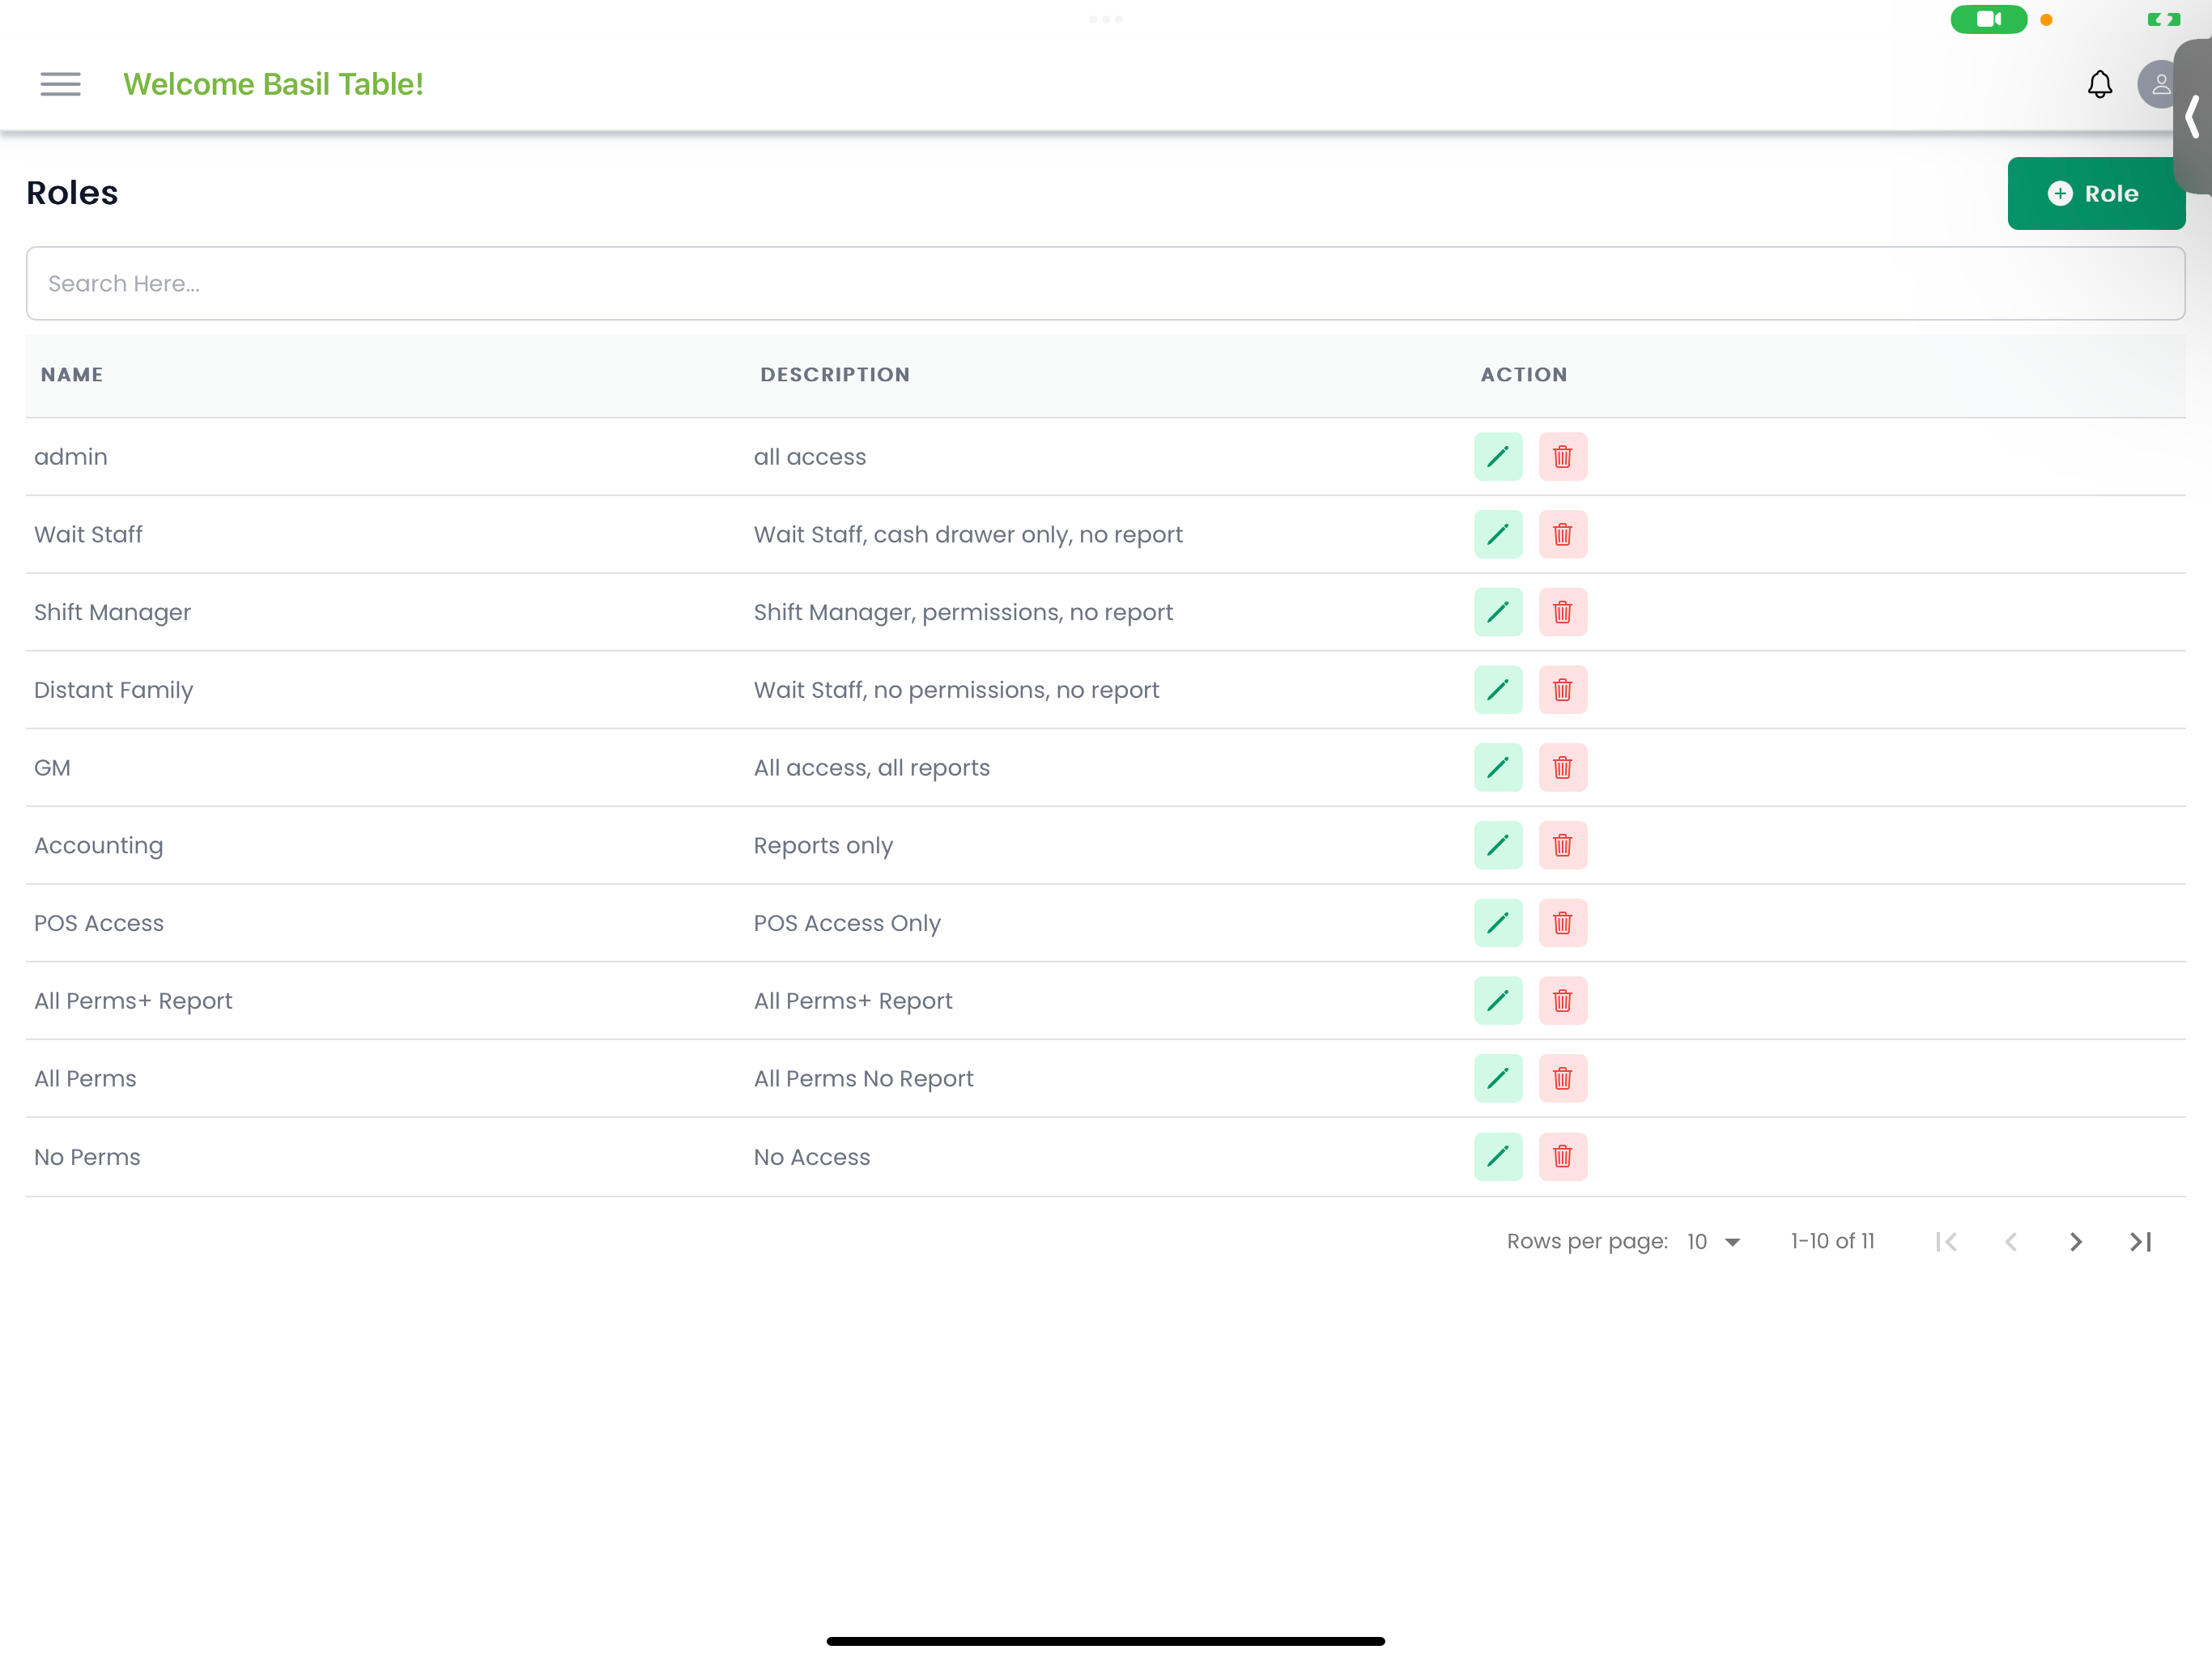Viewport: 2212px width, 1658px height.
Task: Open the hamburger navigation menu
Action: [x=60, y=84]
